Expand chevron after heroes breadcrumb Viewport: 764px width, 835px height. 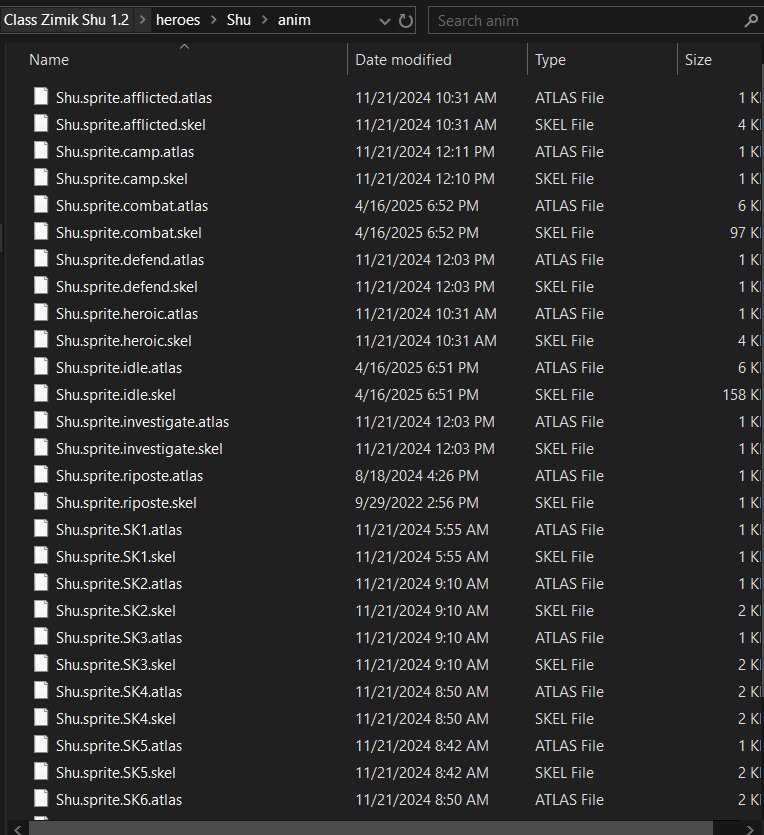[x=213, y=20]
